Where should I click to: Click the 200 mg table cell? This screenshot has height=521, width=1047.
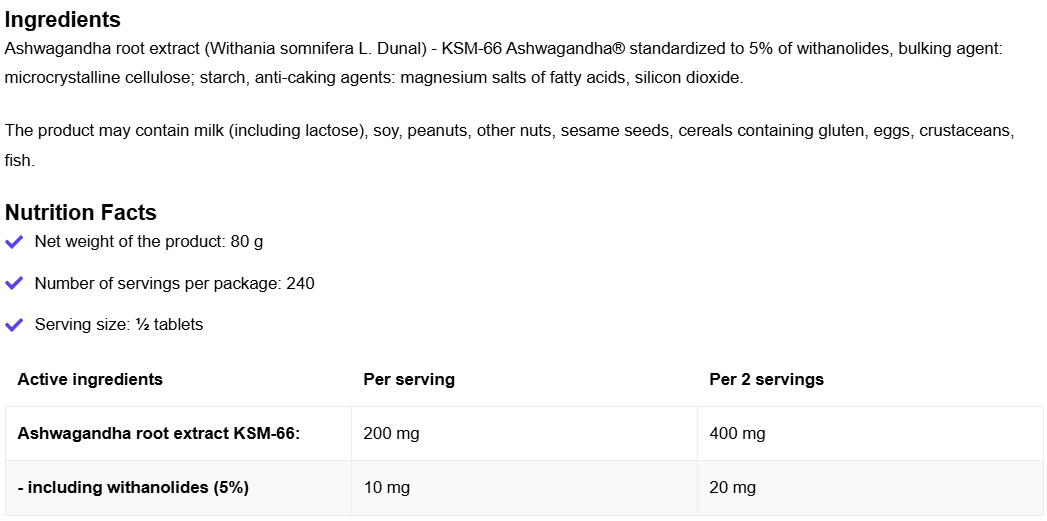(391, 433)
